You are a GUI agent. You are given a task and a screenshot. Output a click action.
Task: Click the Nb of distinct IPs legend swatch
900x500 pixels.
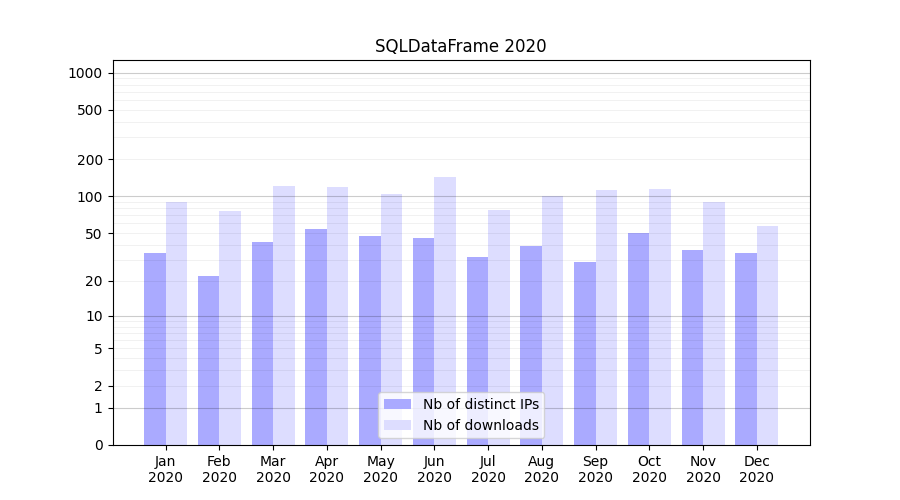[x=397, y=404]
